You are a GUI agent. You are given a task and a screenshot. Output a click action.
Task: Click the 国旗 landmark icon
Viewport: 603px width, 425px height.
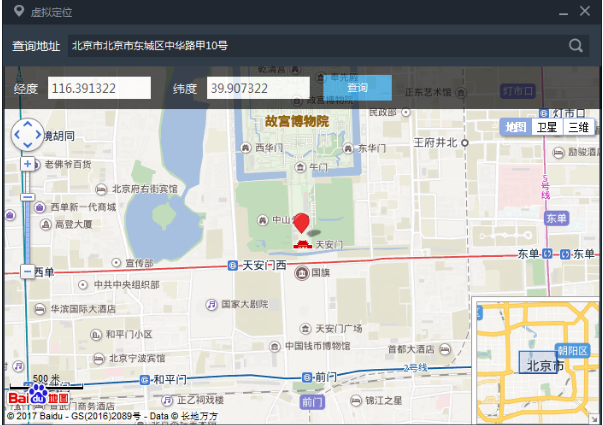click(302, 273)
